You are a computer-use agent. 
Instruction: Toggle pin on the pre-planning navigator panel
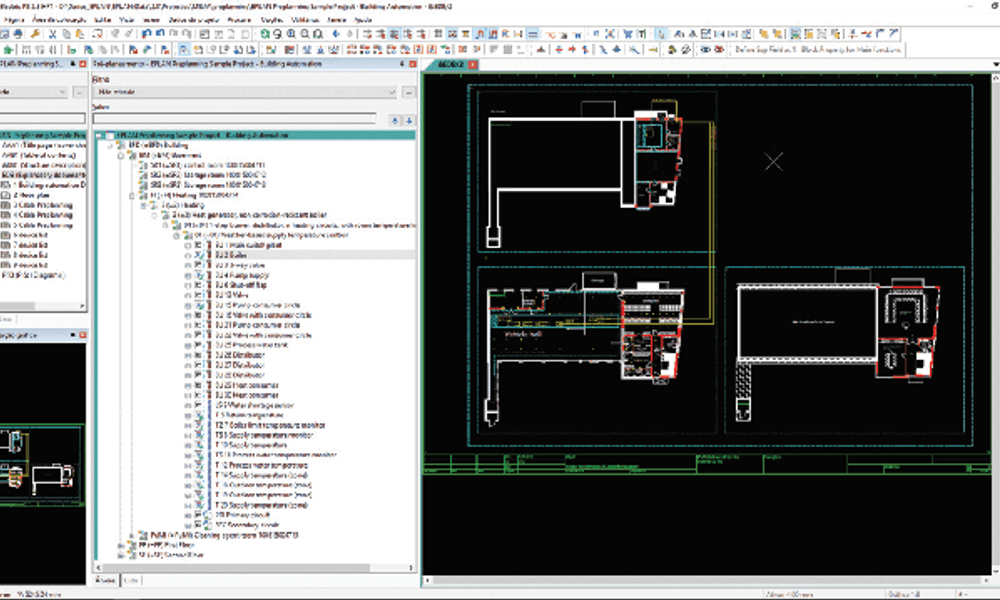402,64
